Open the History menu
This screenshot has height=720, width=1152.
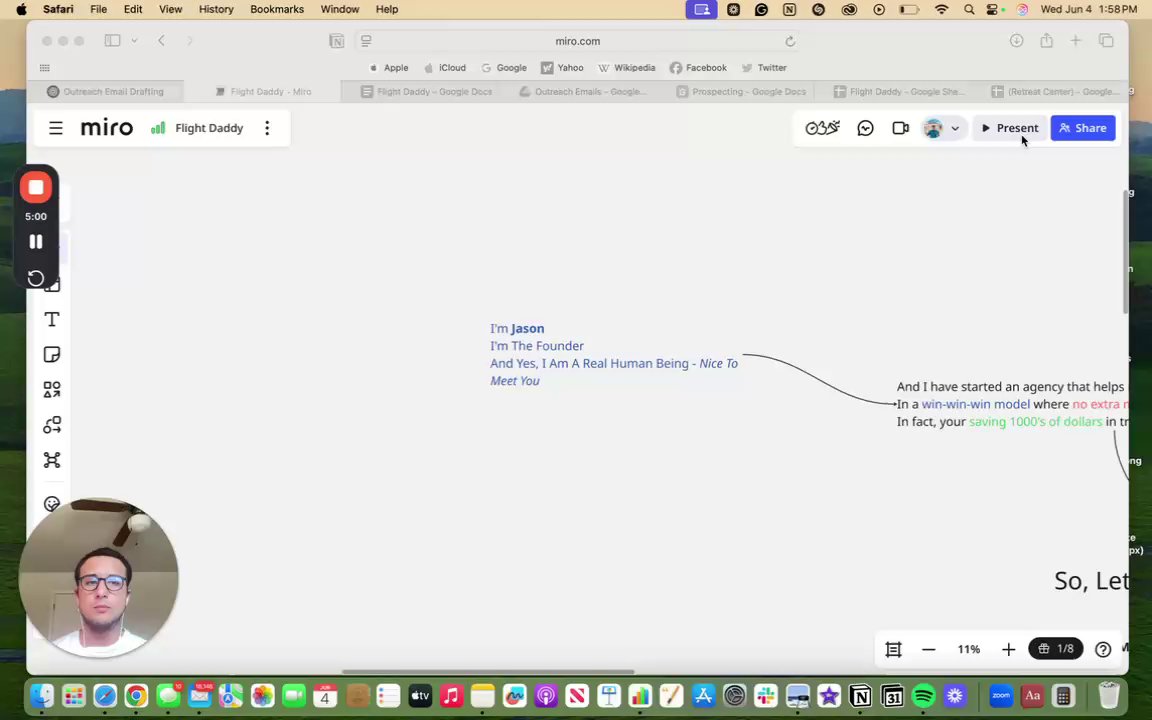pyautogui.click(x=216, y=9)
